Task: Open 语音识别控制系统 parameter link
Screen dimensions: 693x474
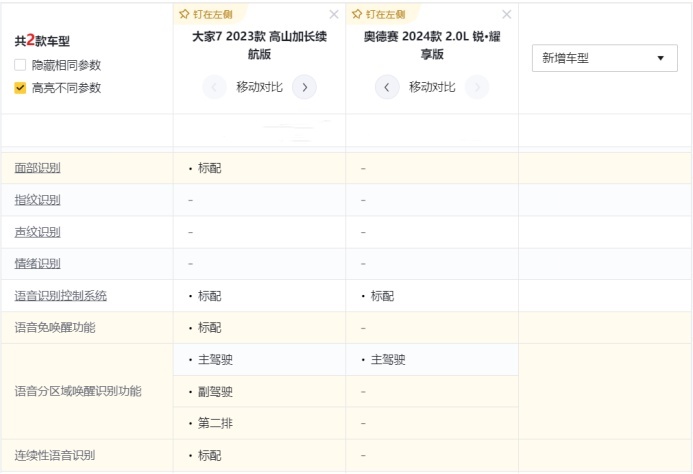Action: (61, 296)
